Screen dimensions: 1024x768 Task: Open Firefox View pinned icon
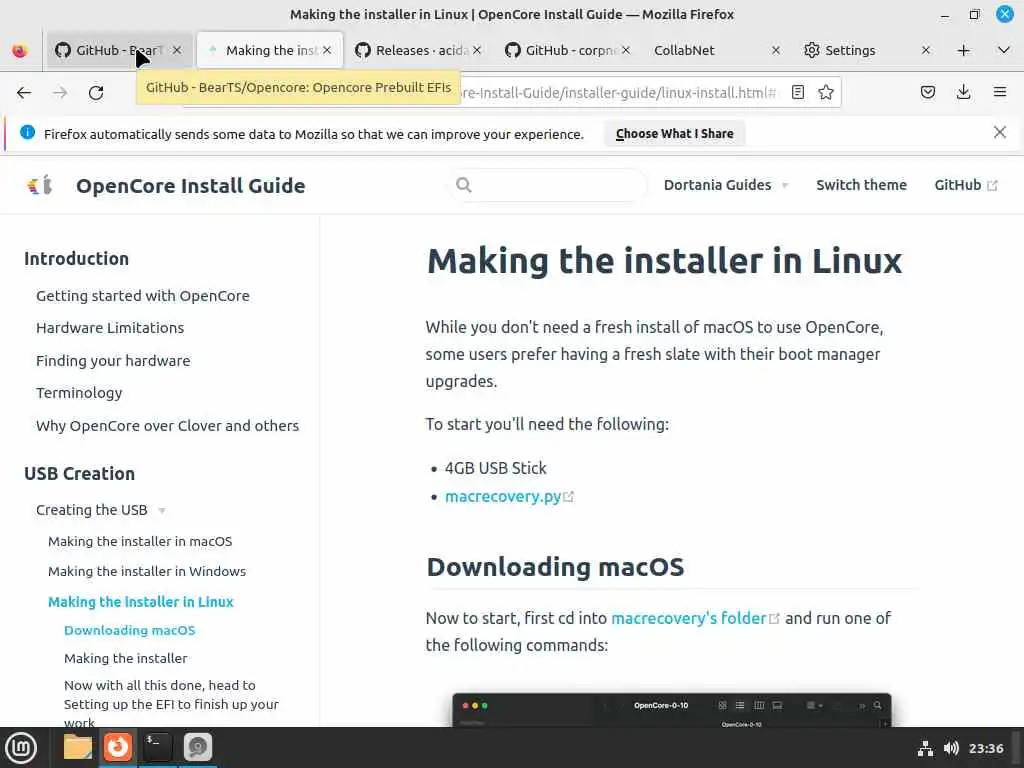pos(20,50)
